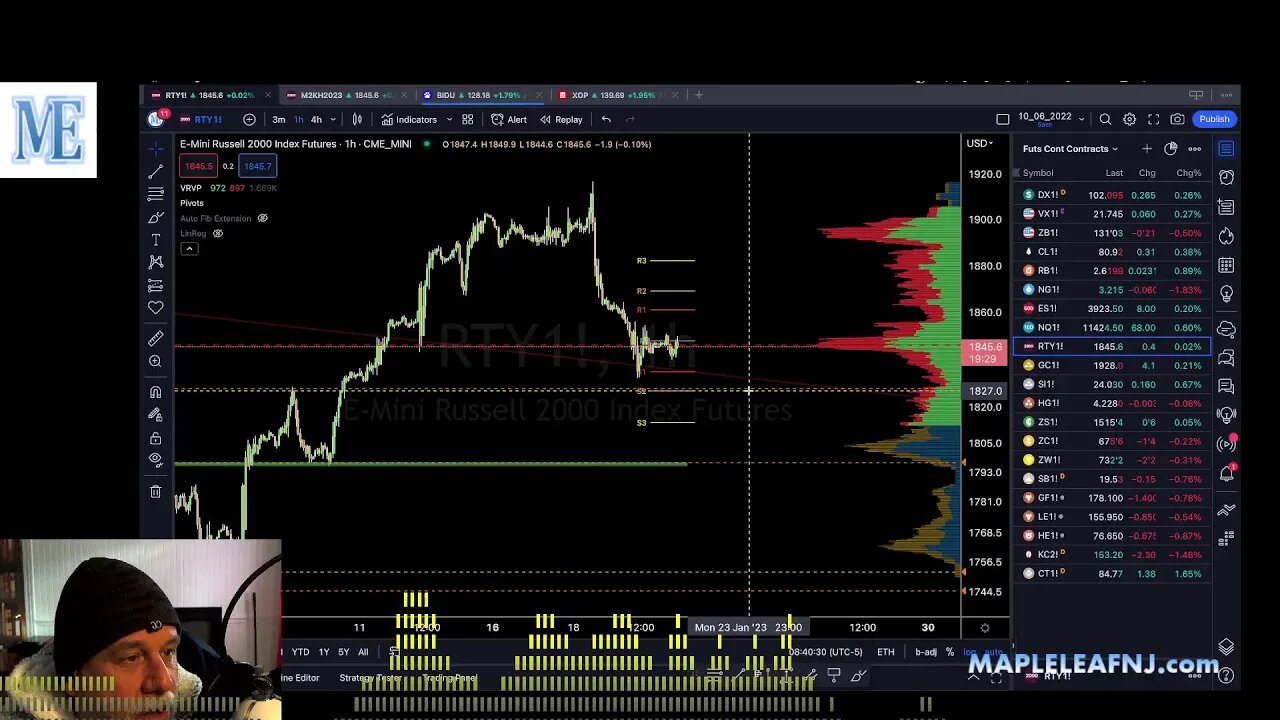Activate the zoom in tool
1280x720 pixels.
(156, 361)
